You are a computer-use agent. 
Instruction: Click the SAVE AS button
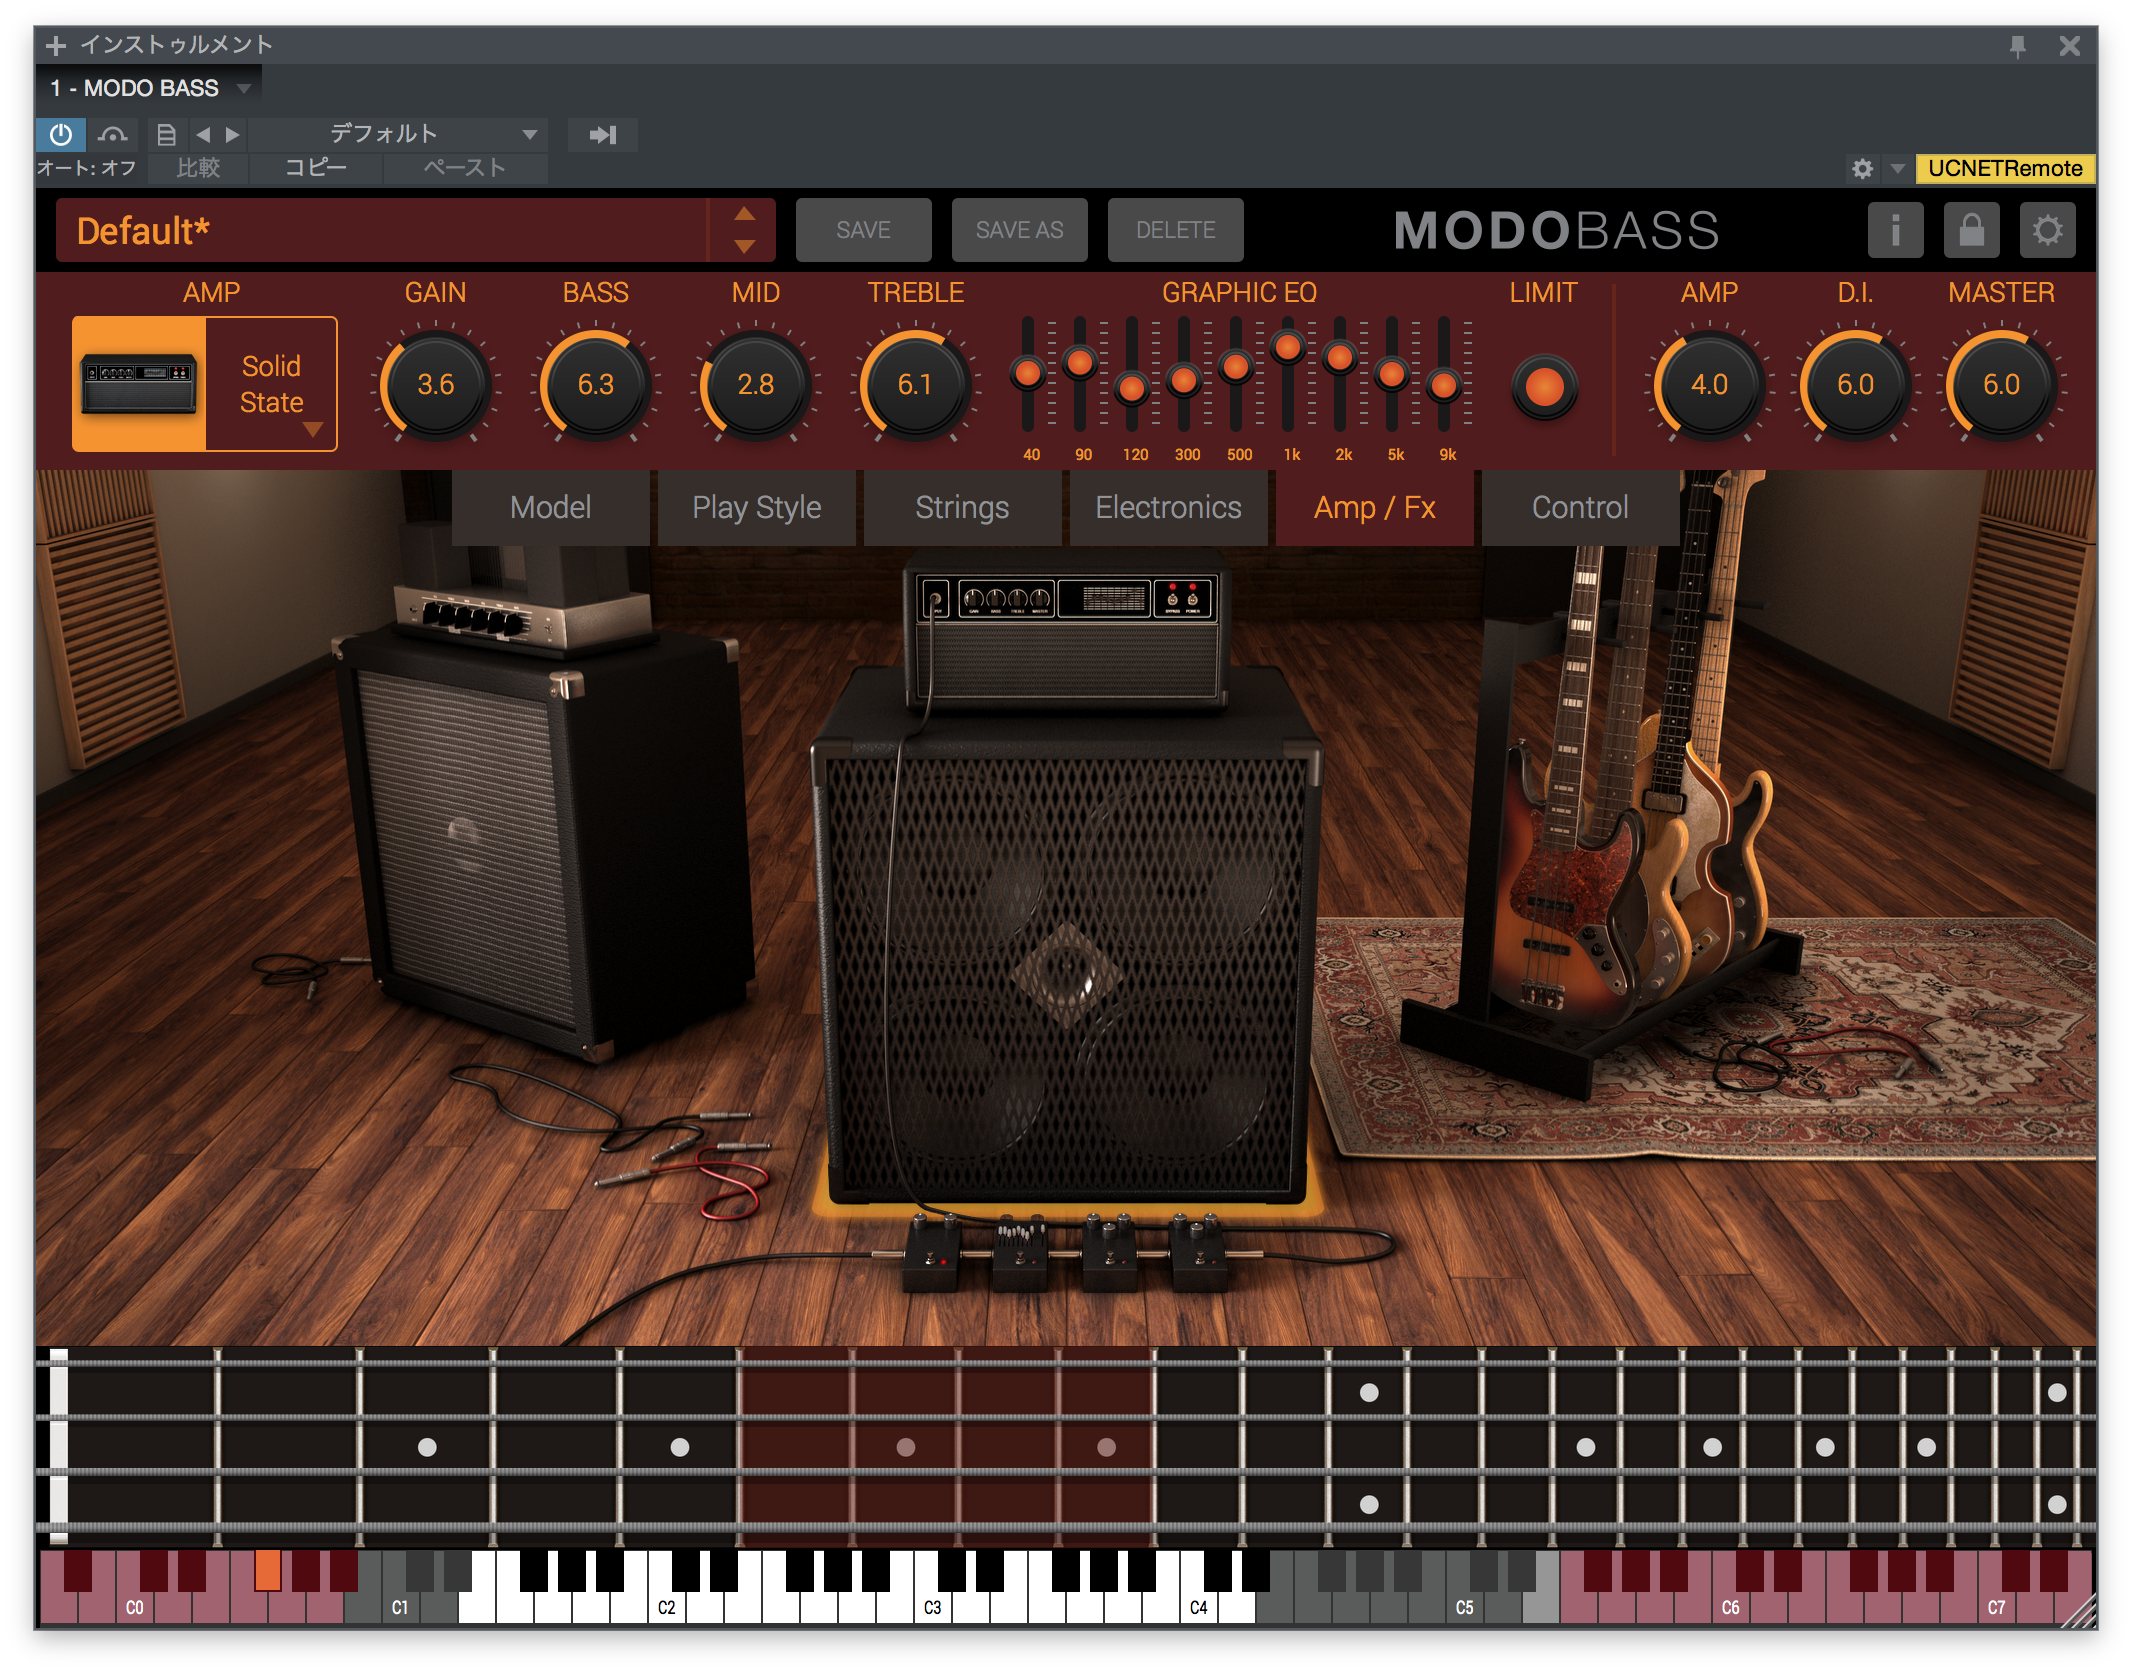pyautogui.click(x=1019, y=230)
